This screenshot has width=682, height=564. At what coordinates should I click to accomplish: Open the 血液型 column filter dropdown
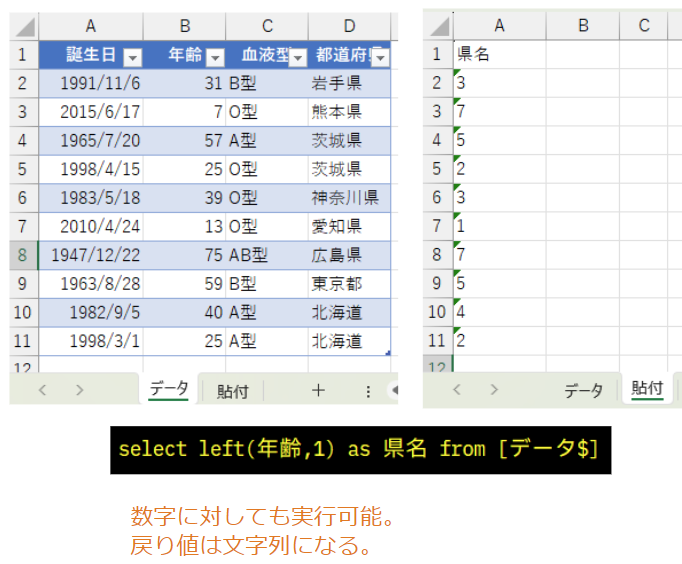pos(298,57)
